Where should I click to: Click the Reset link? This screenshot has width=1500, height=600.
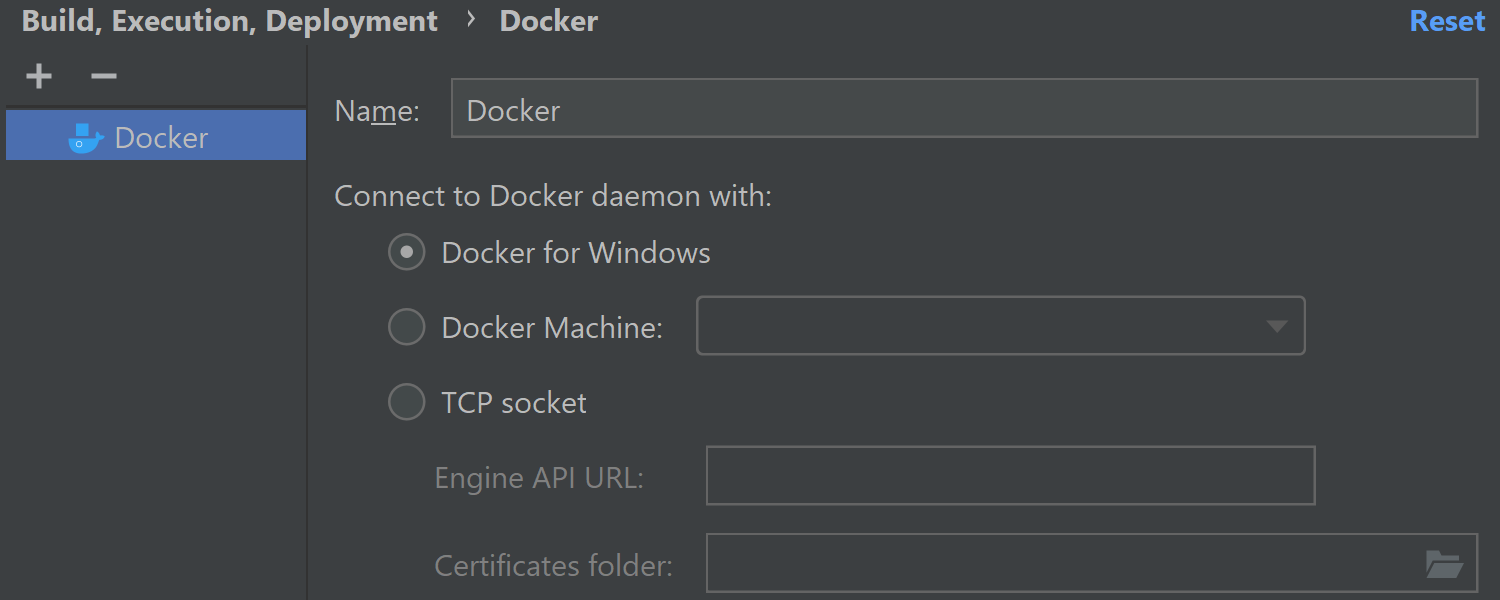(x=1447, y=21)
